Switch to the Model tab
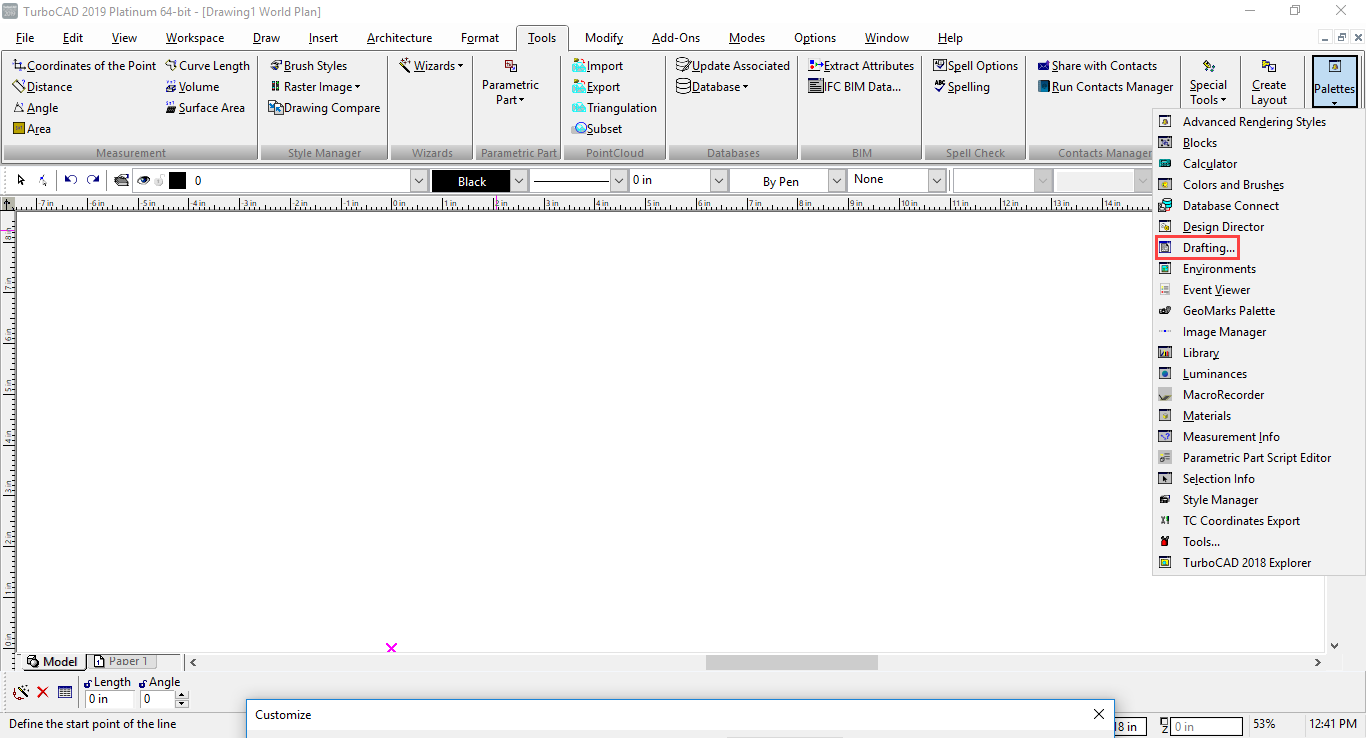 52,661
